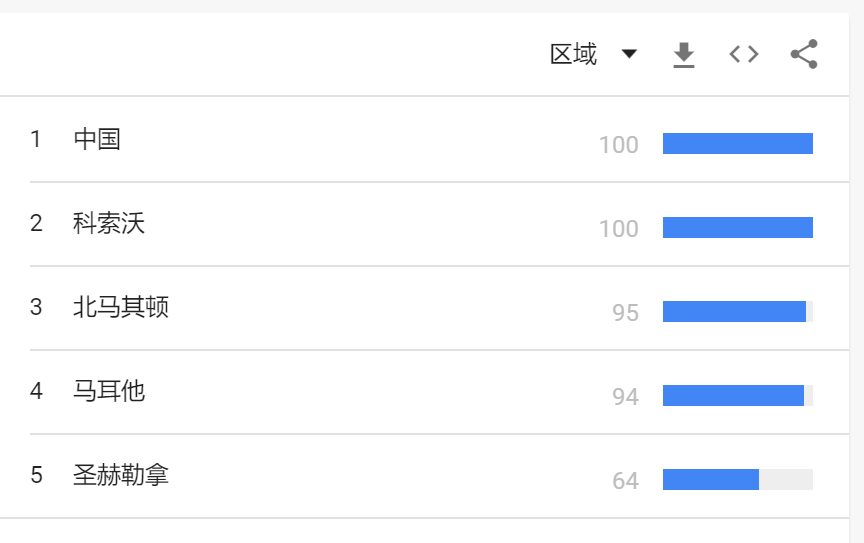The width and height of the screenshot is (864, 543).
Task: Click the share icon
Action: [x=804, y=54]
